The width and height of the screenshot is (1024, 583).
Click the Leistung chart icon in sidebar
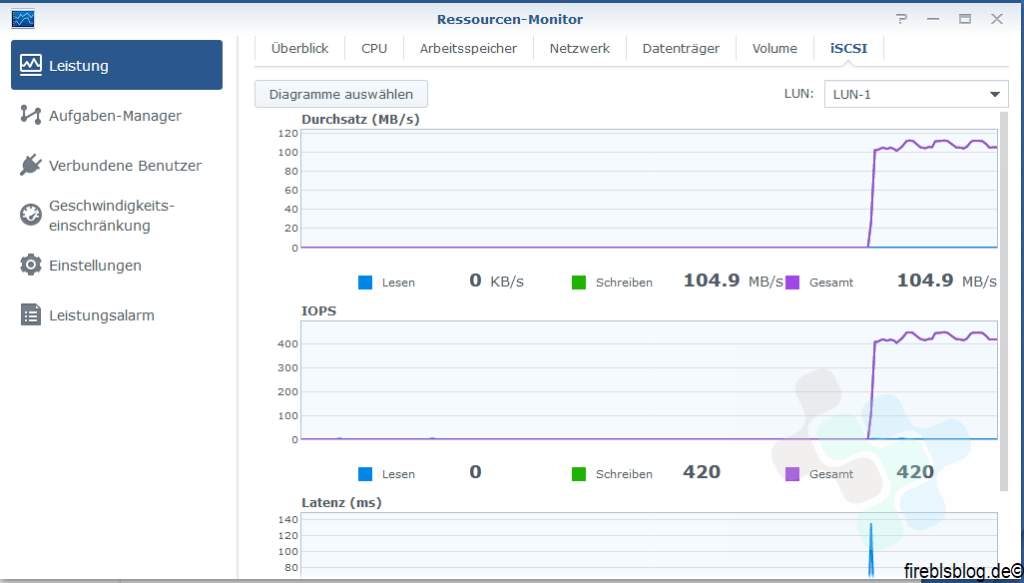pos(31,65)
